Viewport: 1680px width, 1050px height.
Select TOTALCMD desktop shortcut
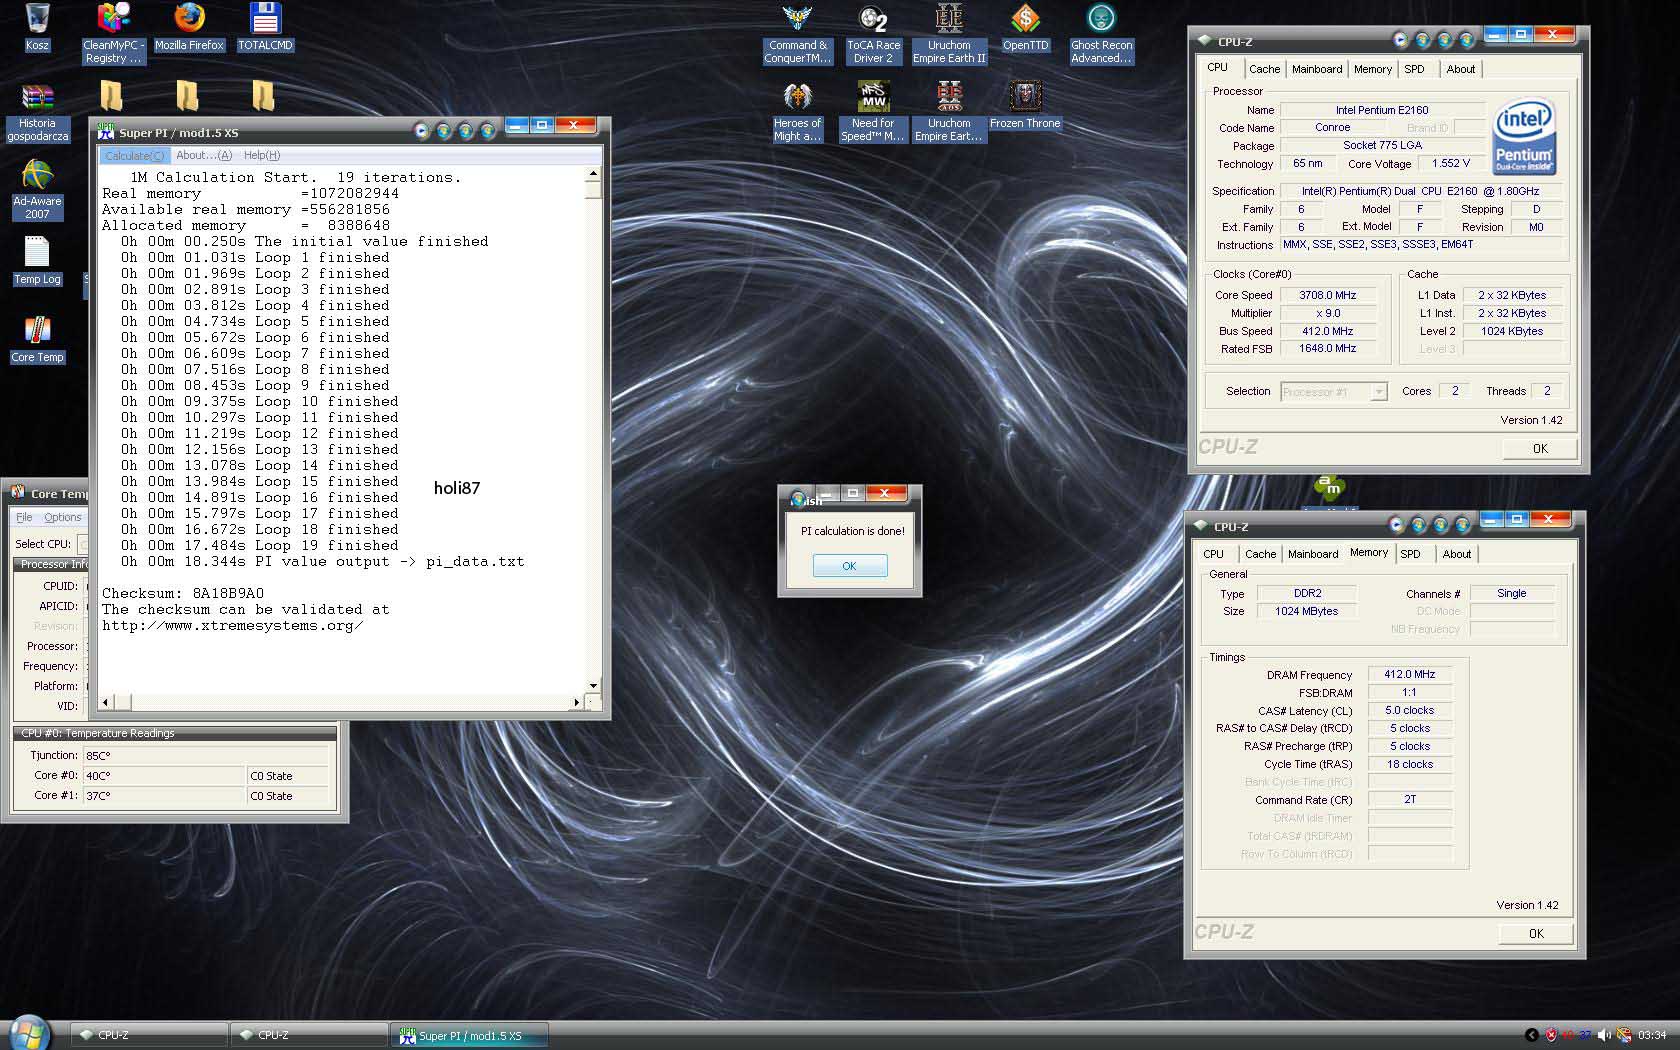(265, 27)
